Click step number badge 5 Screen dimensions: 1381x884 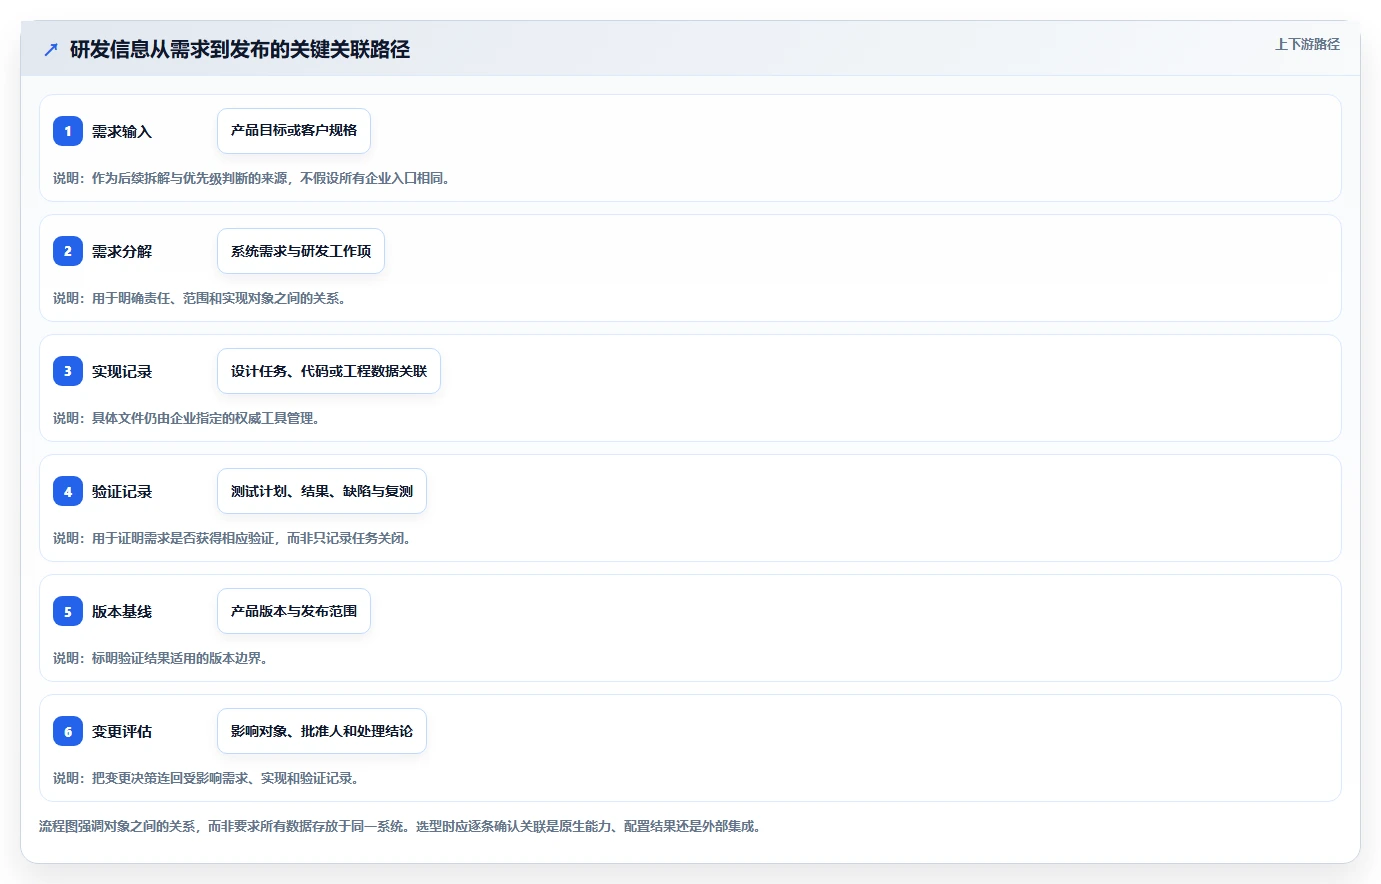pos(68,611)
